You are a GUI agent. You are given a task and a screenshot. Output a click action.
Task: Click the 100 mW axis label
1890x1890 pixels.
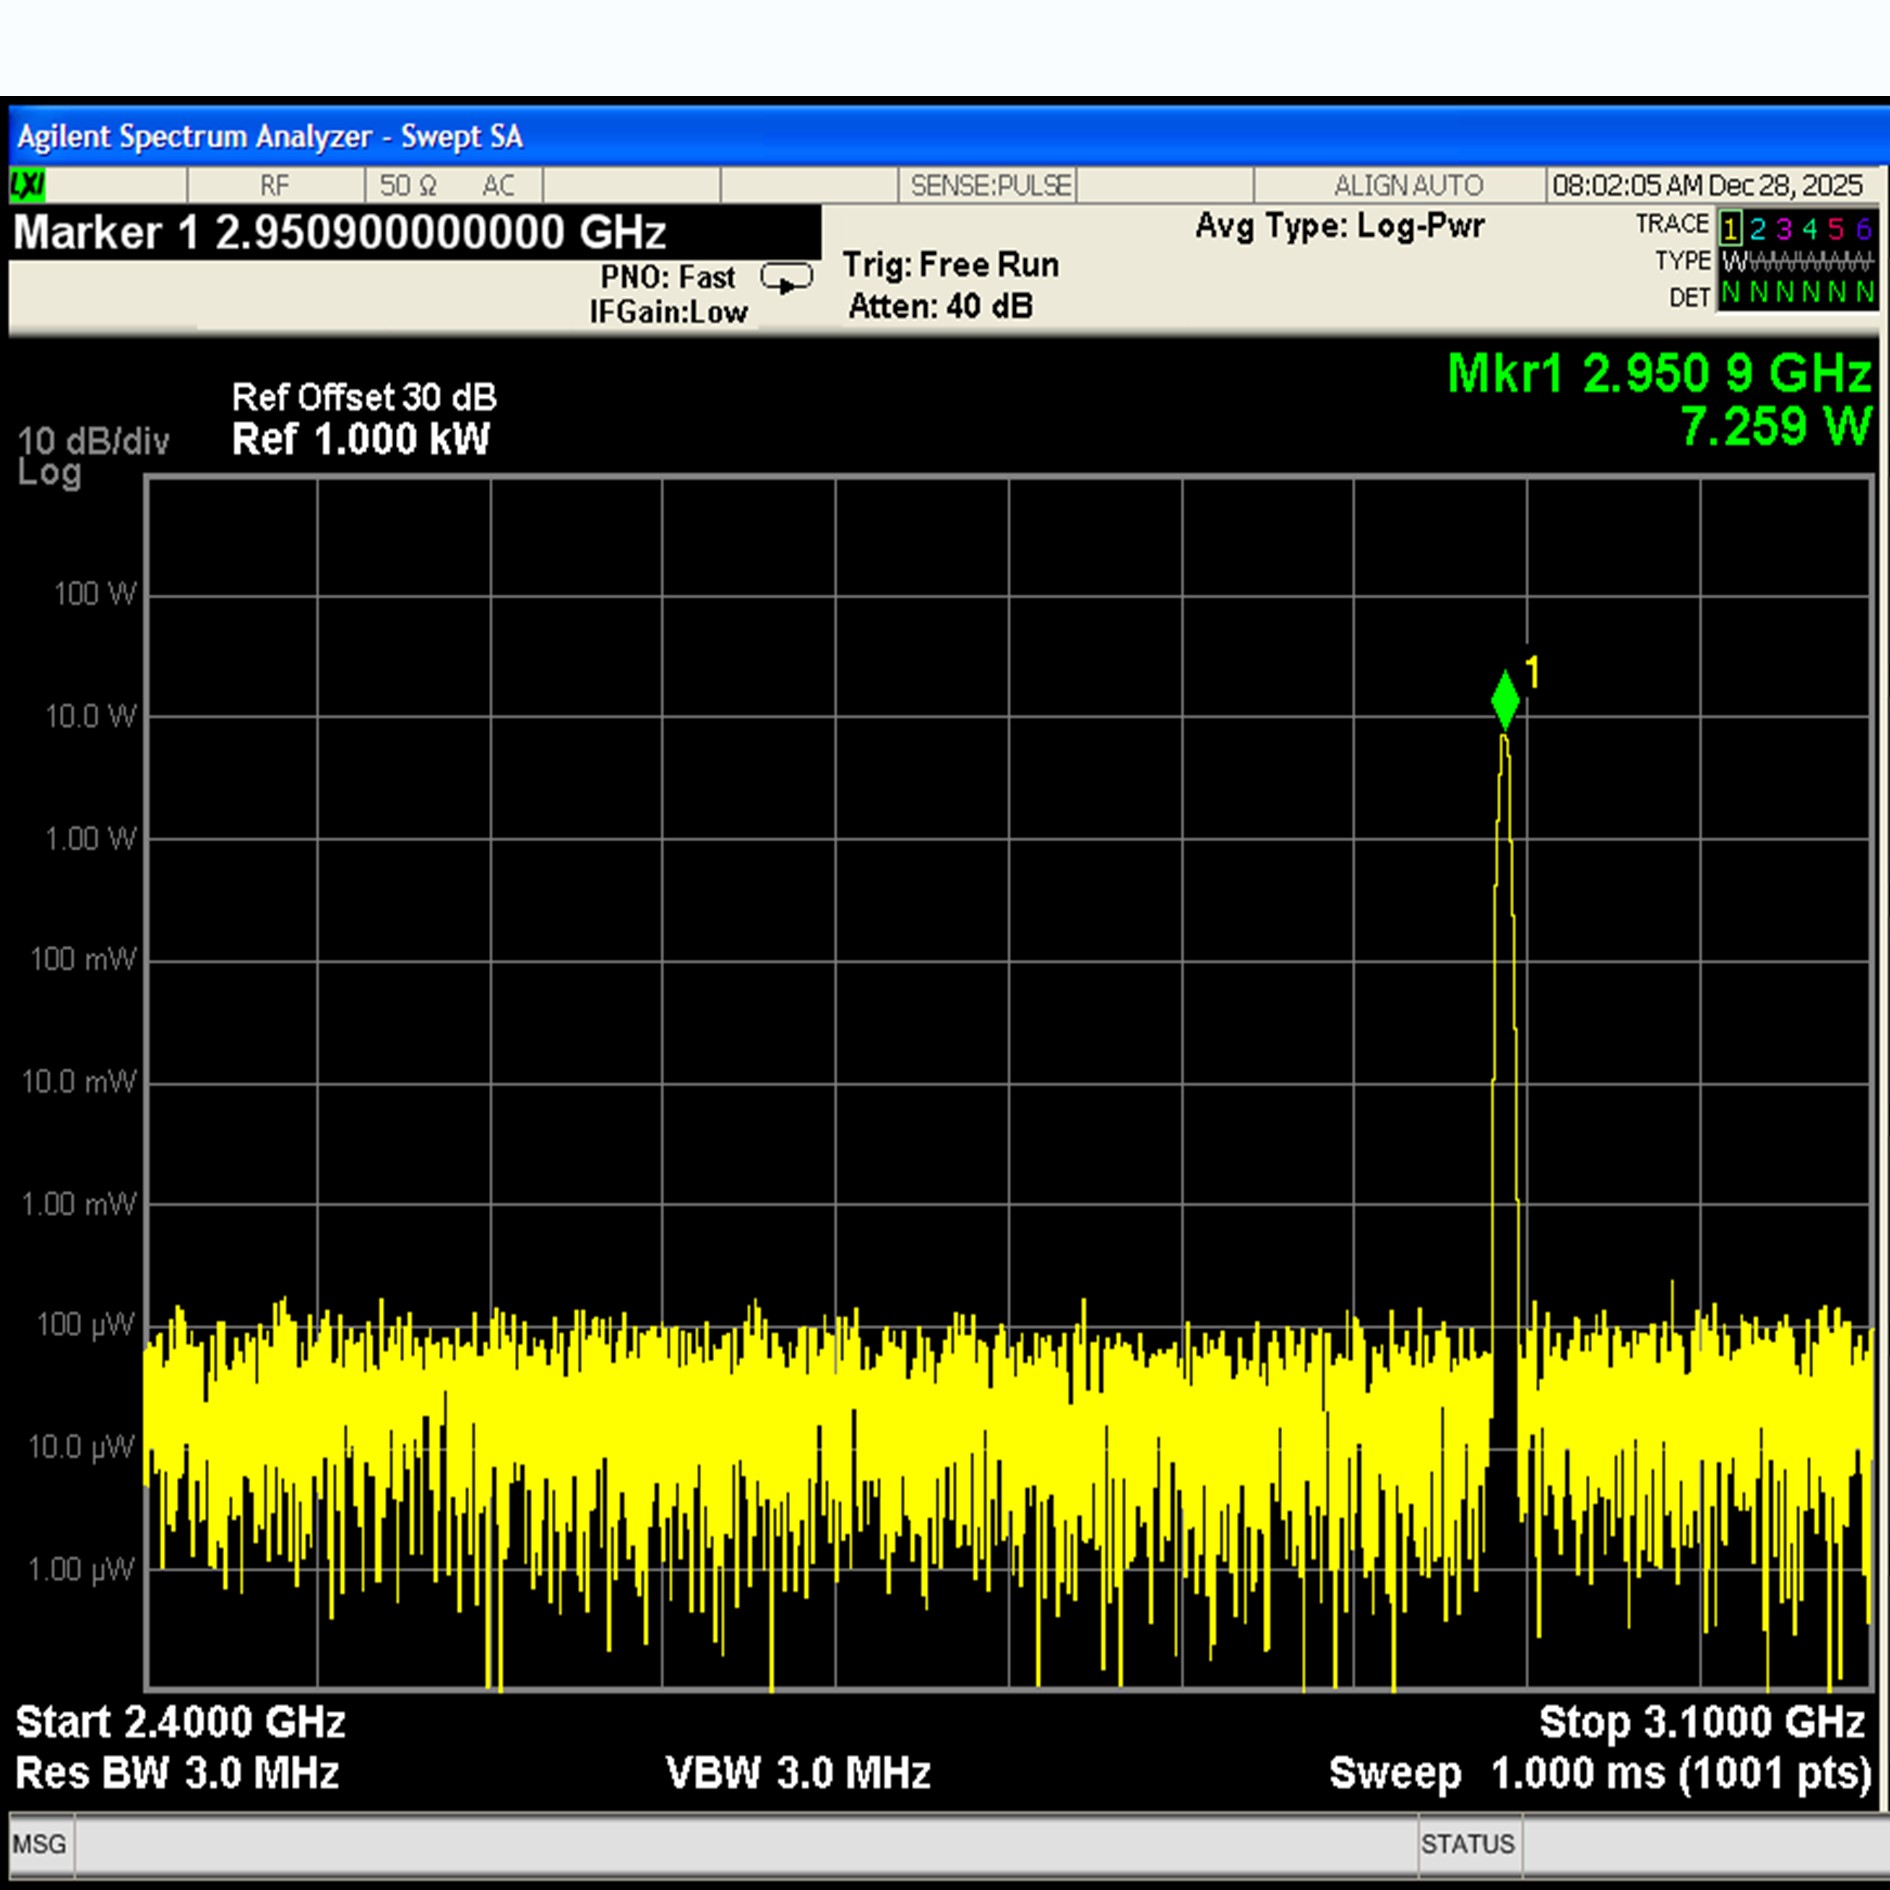tap(83, 960)
